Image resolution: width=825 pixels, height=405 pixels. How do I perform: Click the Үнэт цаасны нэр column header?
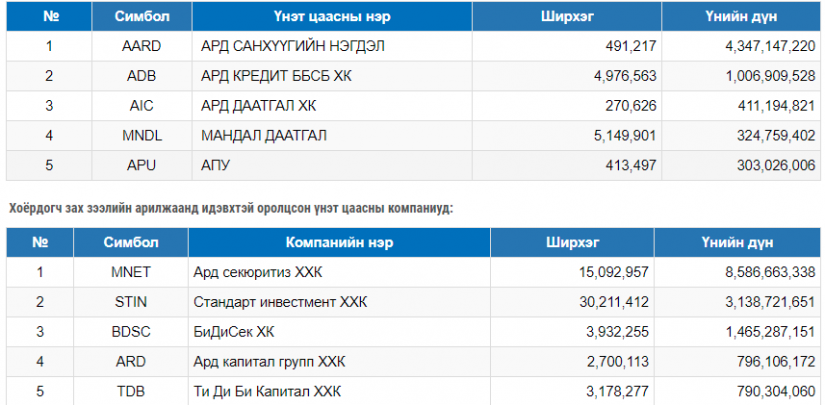[x=332, y=16]
